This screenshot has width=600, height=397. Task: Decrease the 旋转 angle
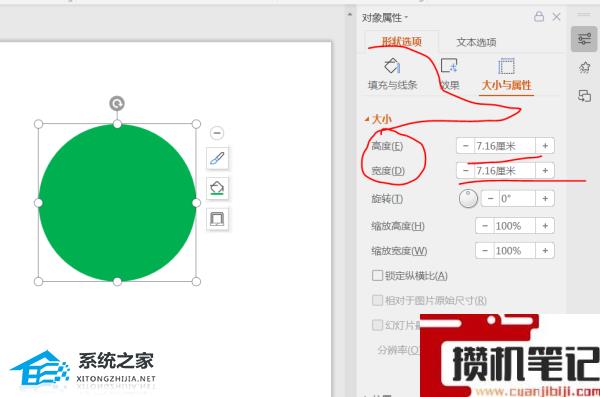coord(490,199)
